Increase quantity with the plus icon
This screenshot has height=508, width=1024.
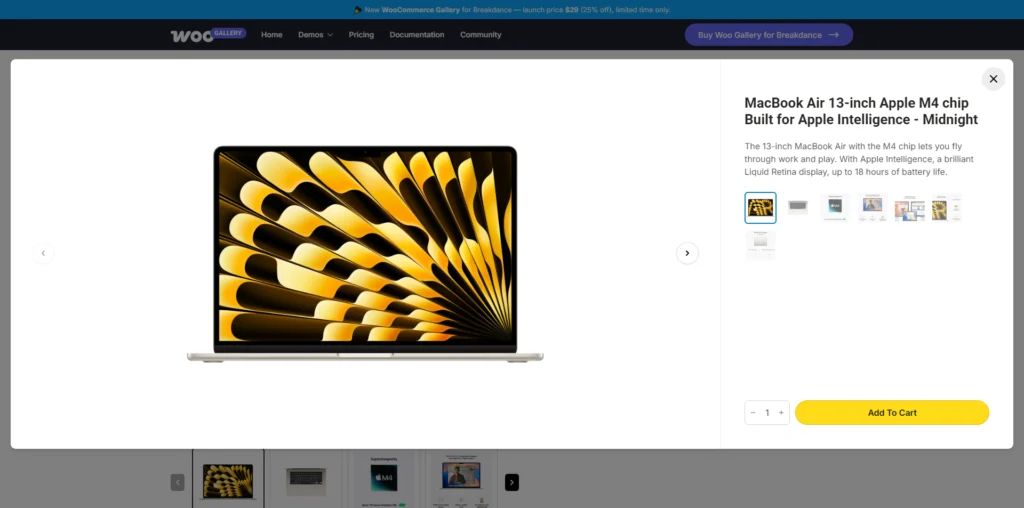781,413
